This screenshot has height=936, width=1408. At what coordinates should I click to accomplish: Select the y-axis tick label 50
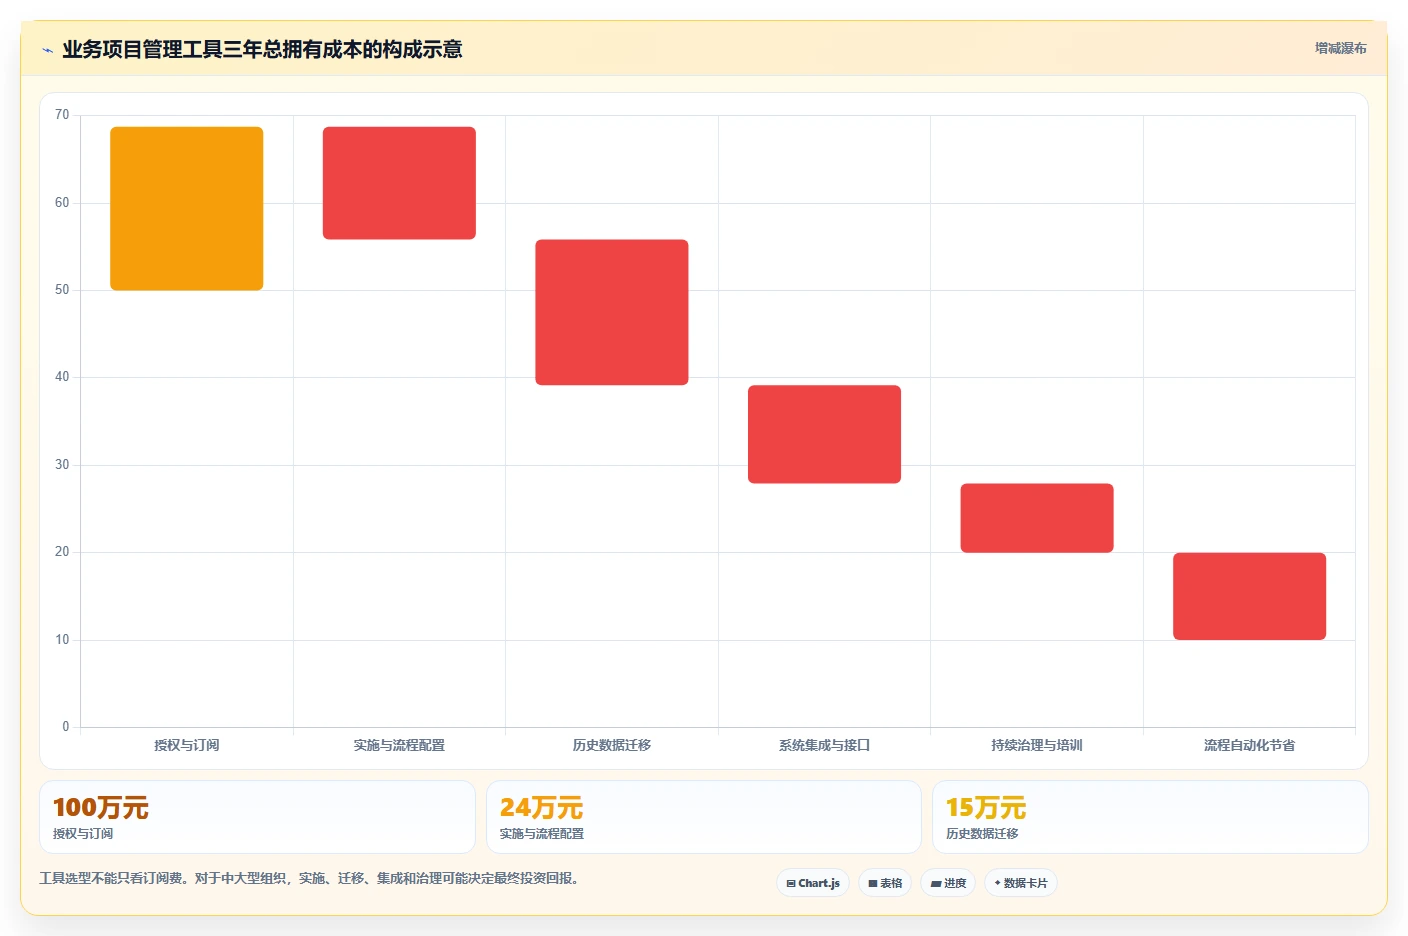tap(62, 290)
